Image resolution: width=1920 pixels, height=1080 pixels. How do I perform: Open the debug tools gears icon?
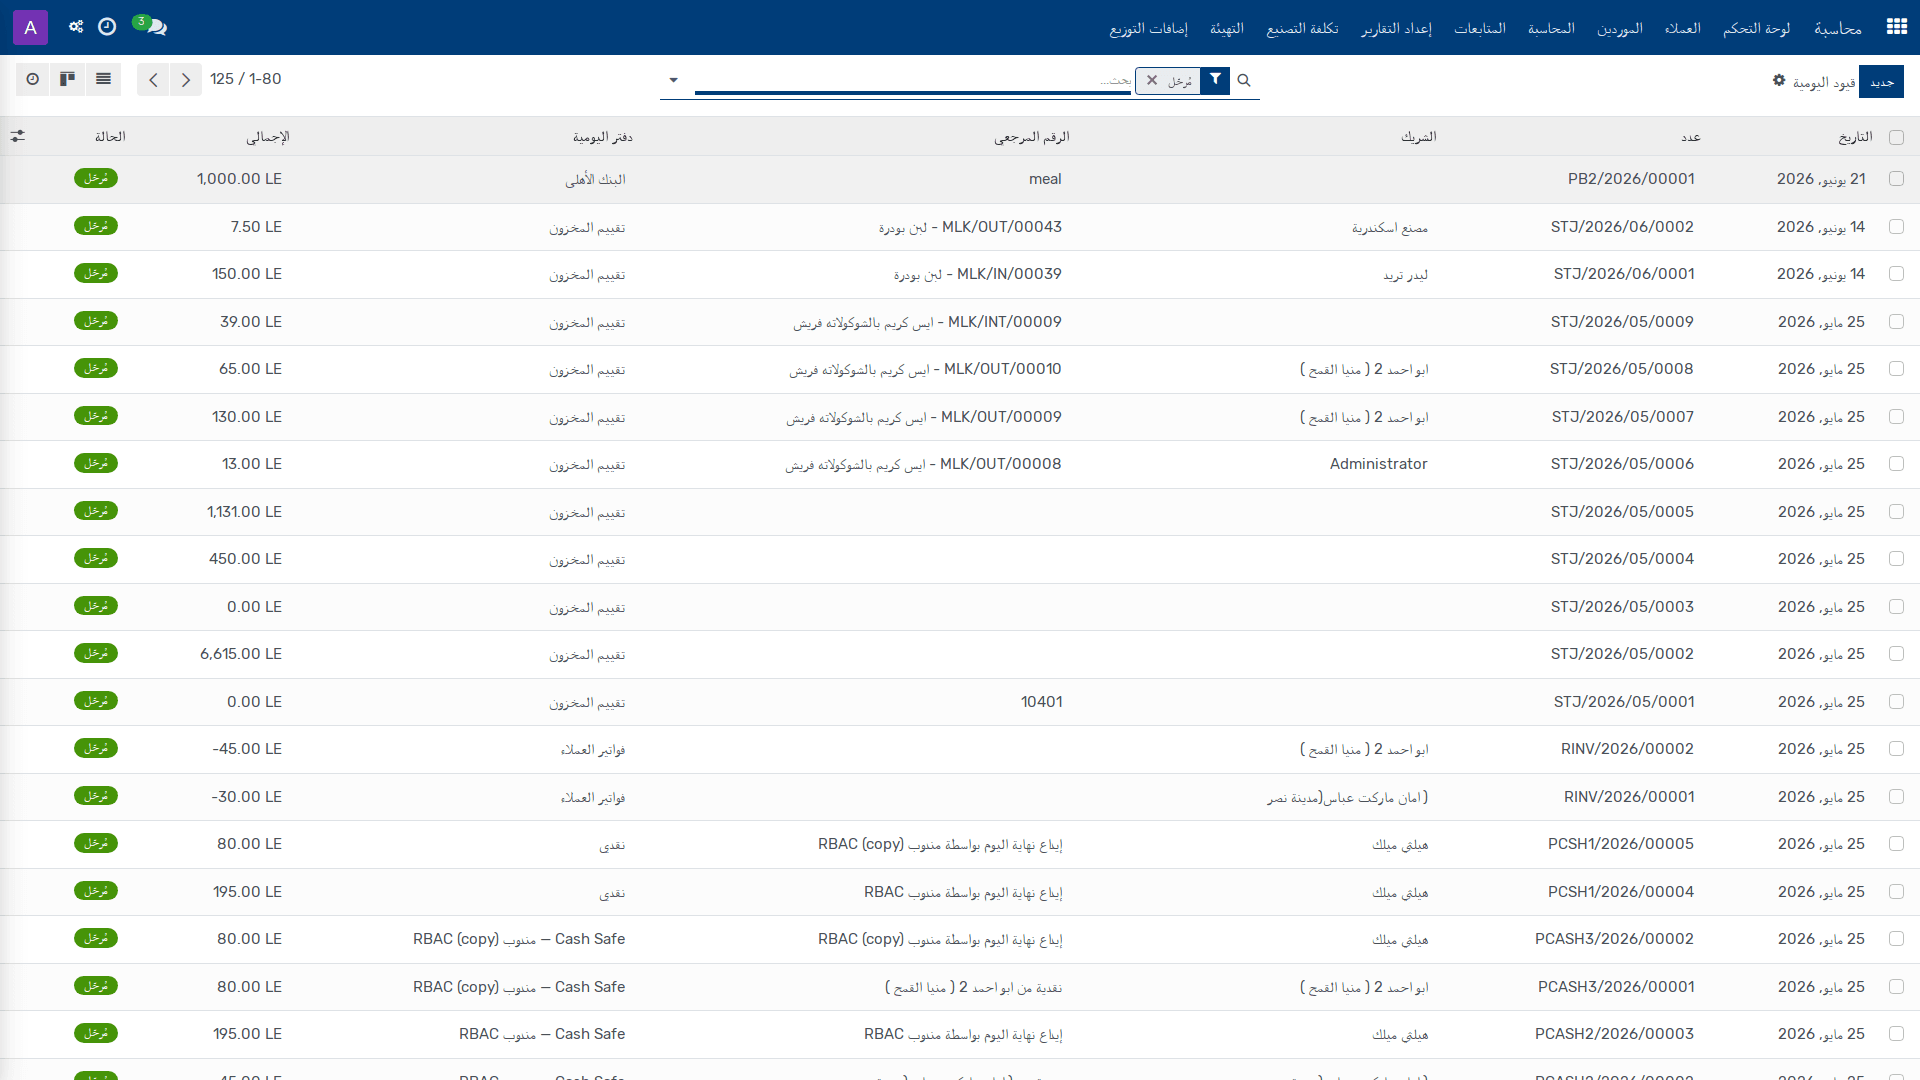click(x=76, y=27)
